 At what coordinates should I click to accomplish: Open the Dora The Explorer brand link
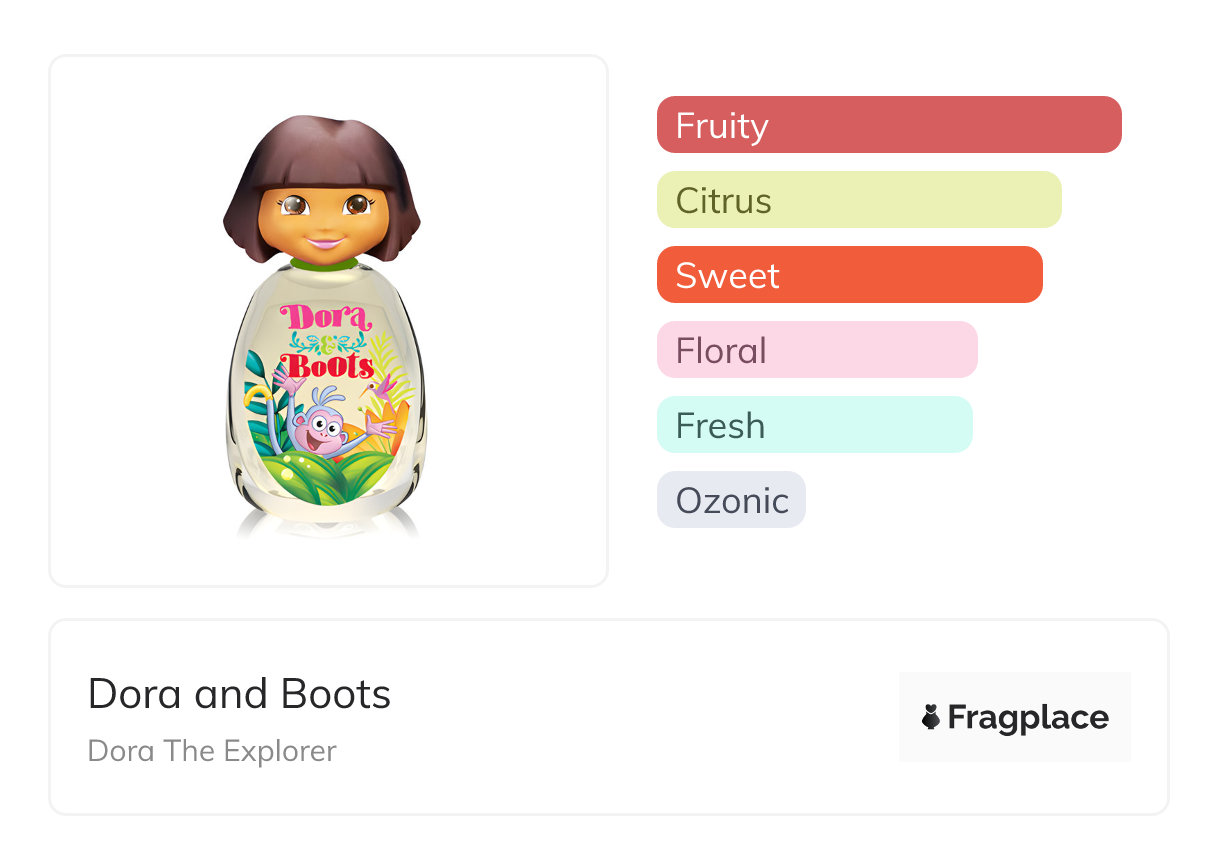pyautogui.click(x=212, y=751)
